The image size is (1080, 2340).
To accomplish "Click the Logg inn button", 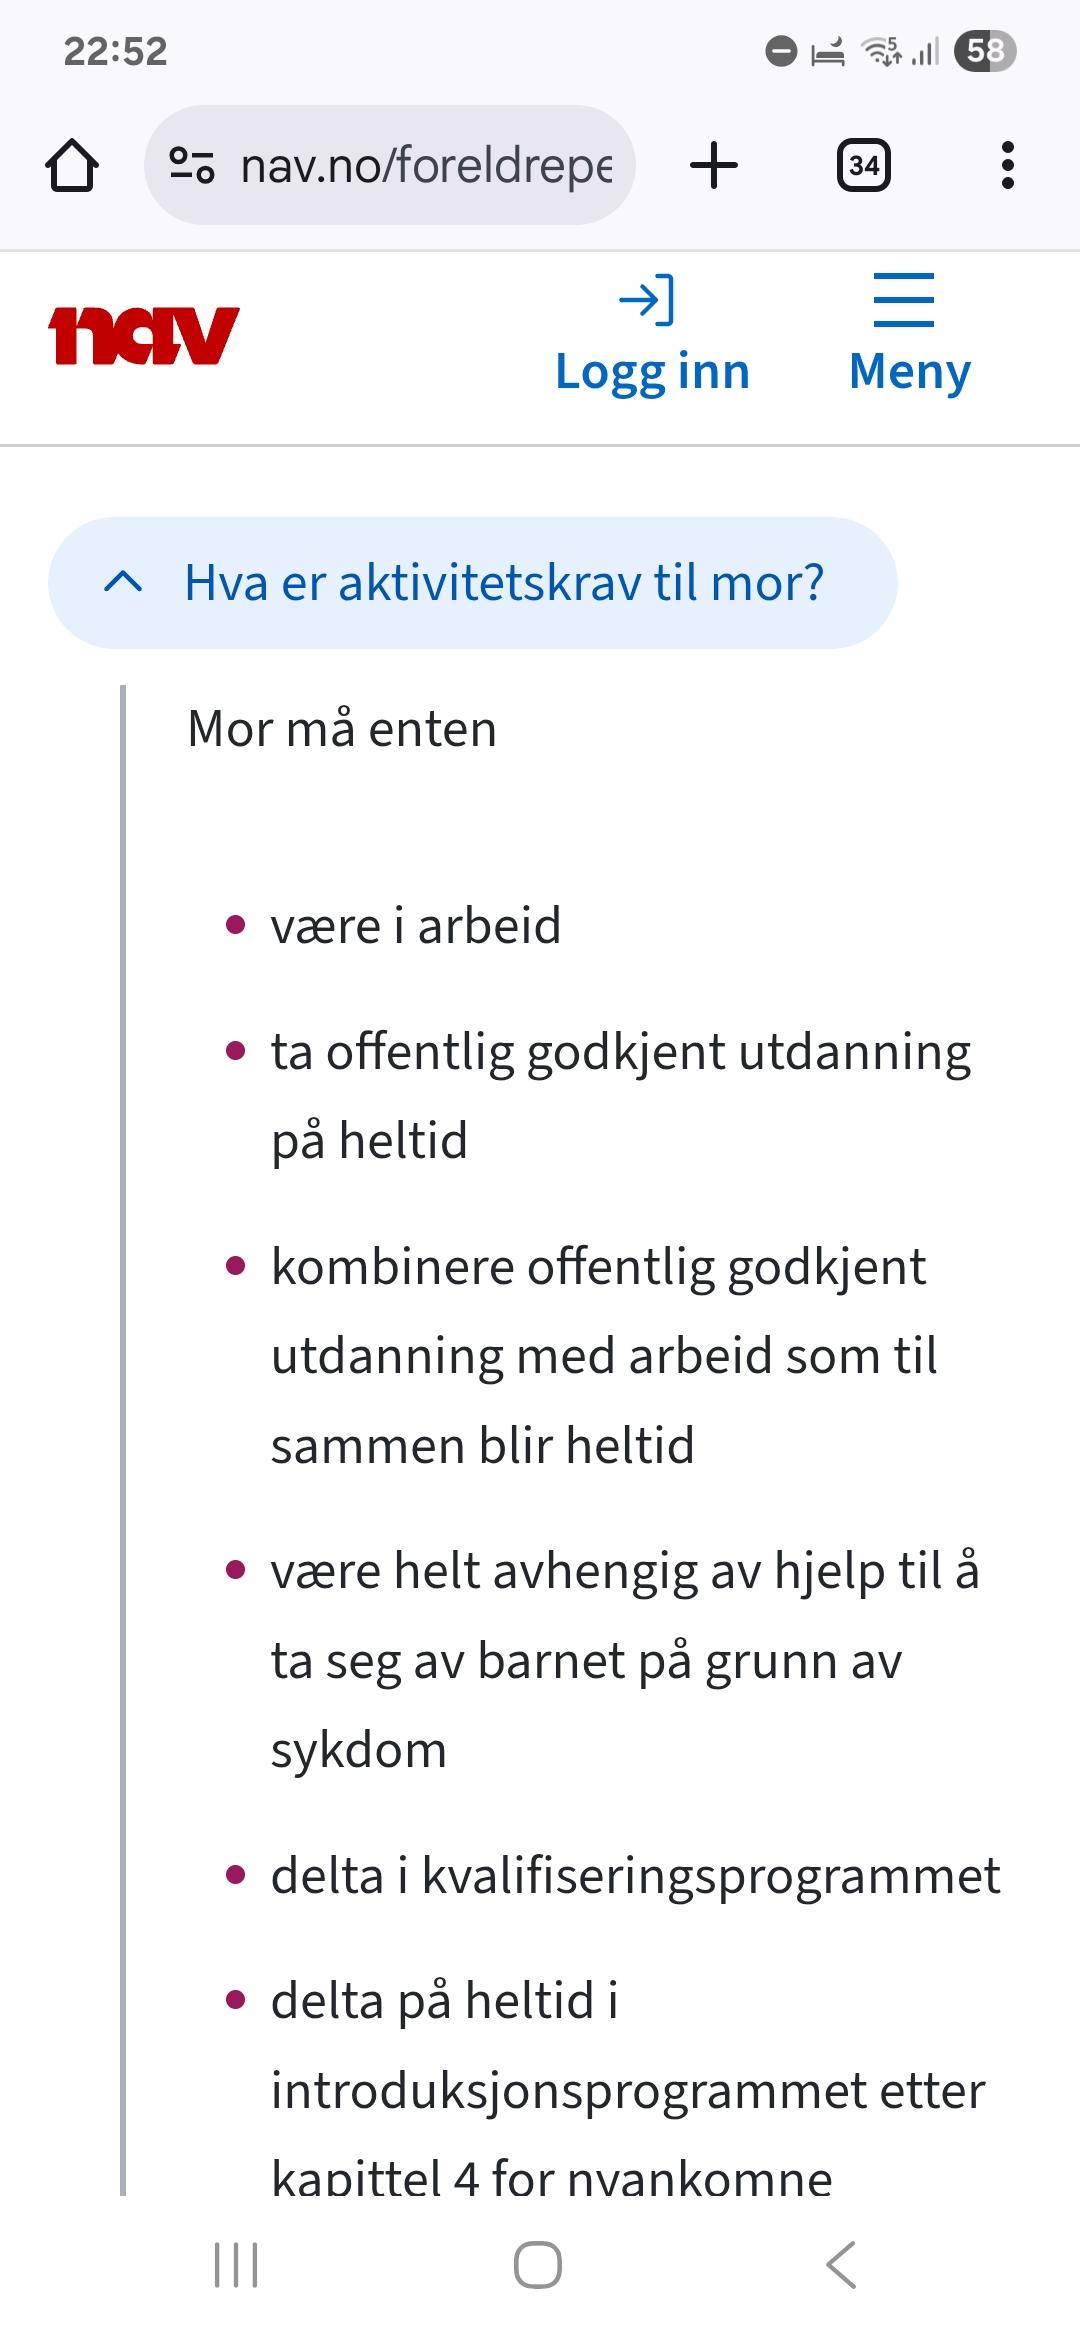I will click(x=652, y=335).
